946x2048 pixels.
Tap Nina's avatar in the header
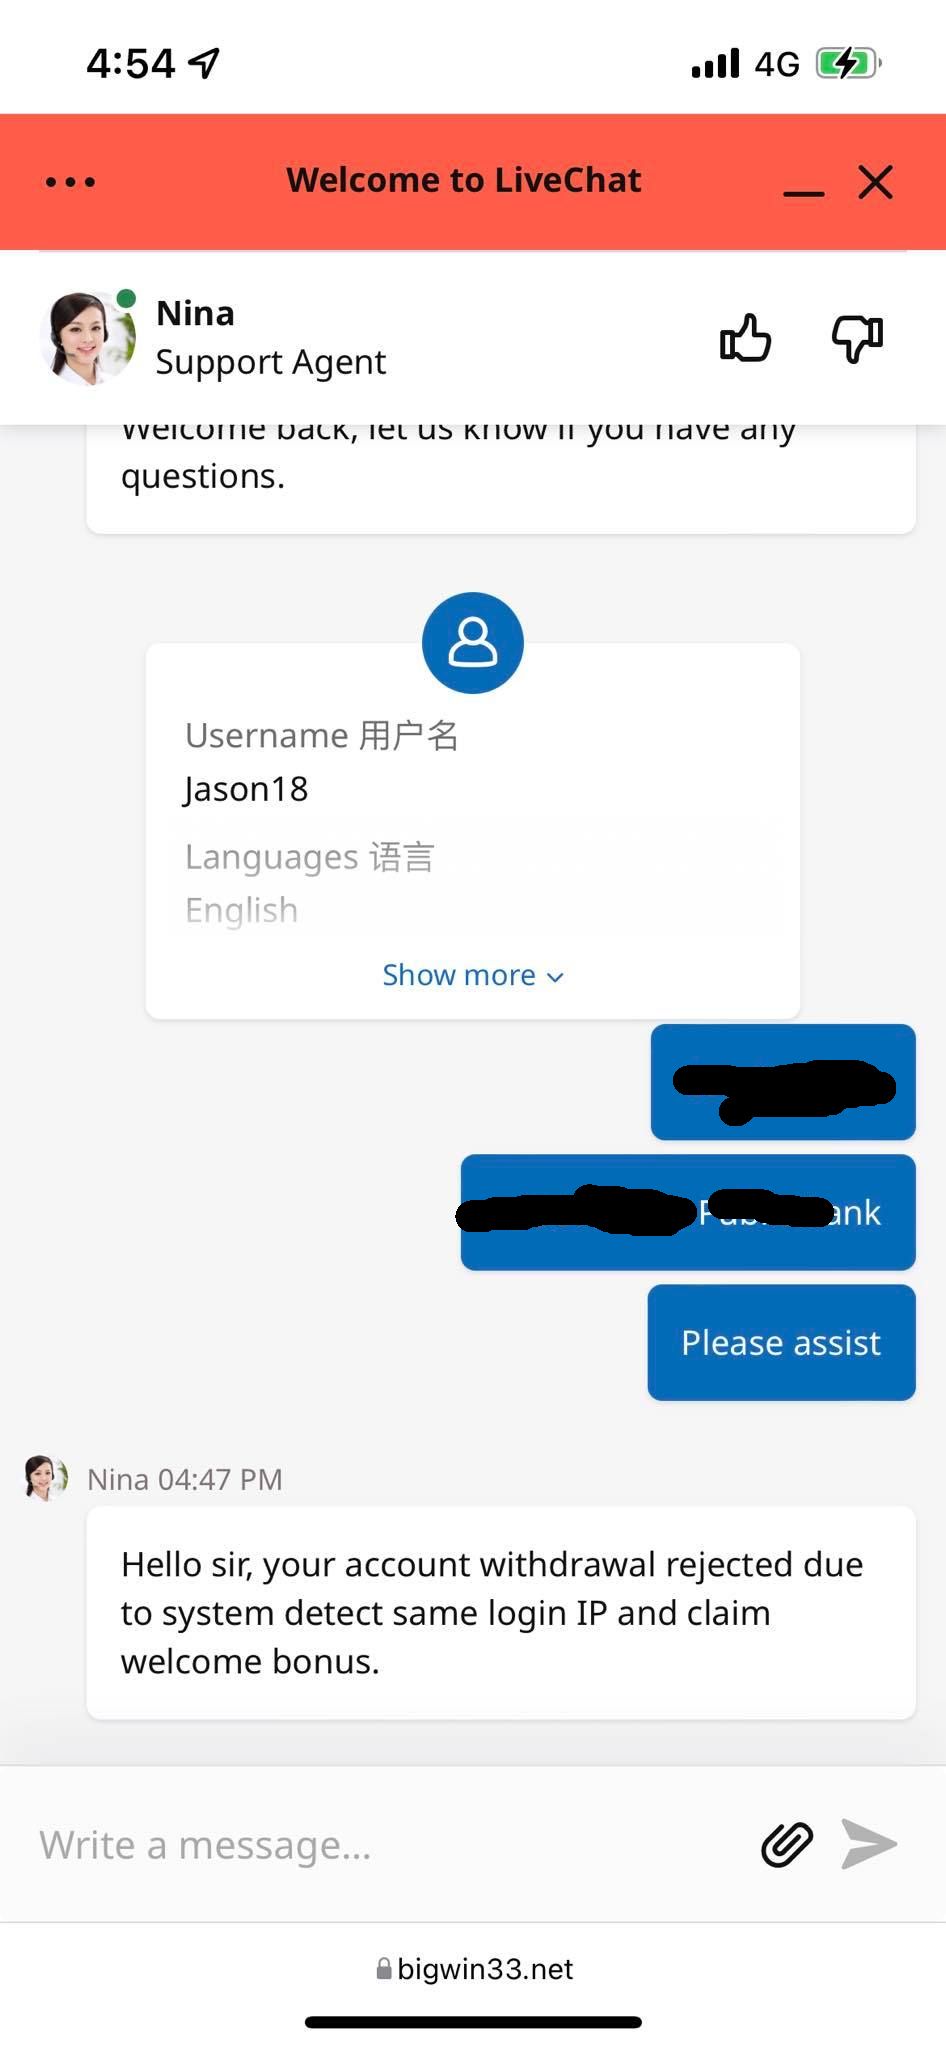(88, 338)
